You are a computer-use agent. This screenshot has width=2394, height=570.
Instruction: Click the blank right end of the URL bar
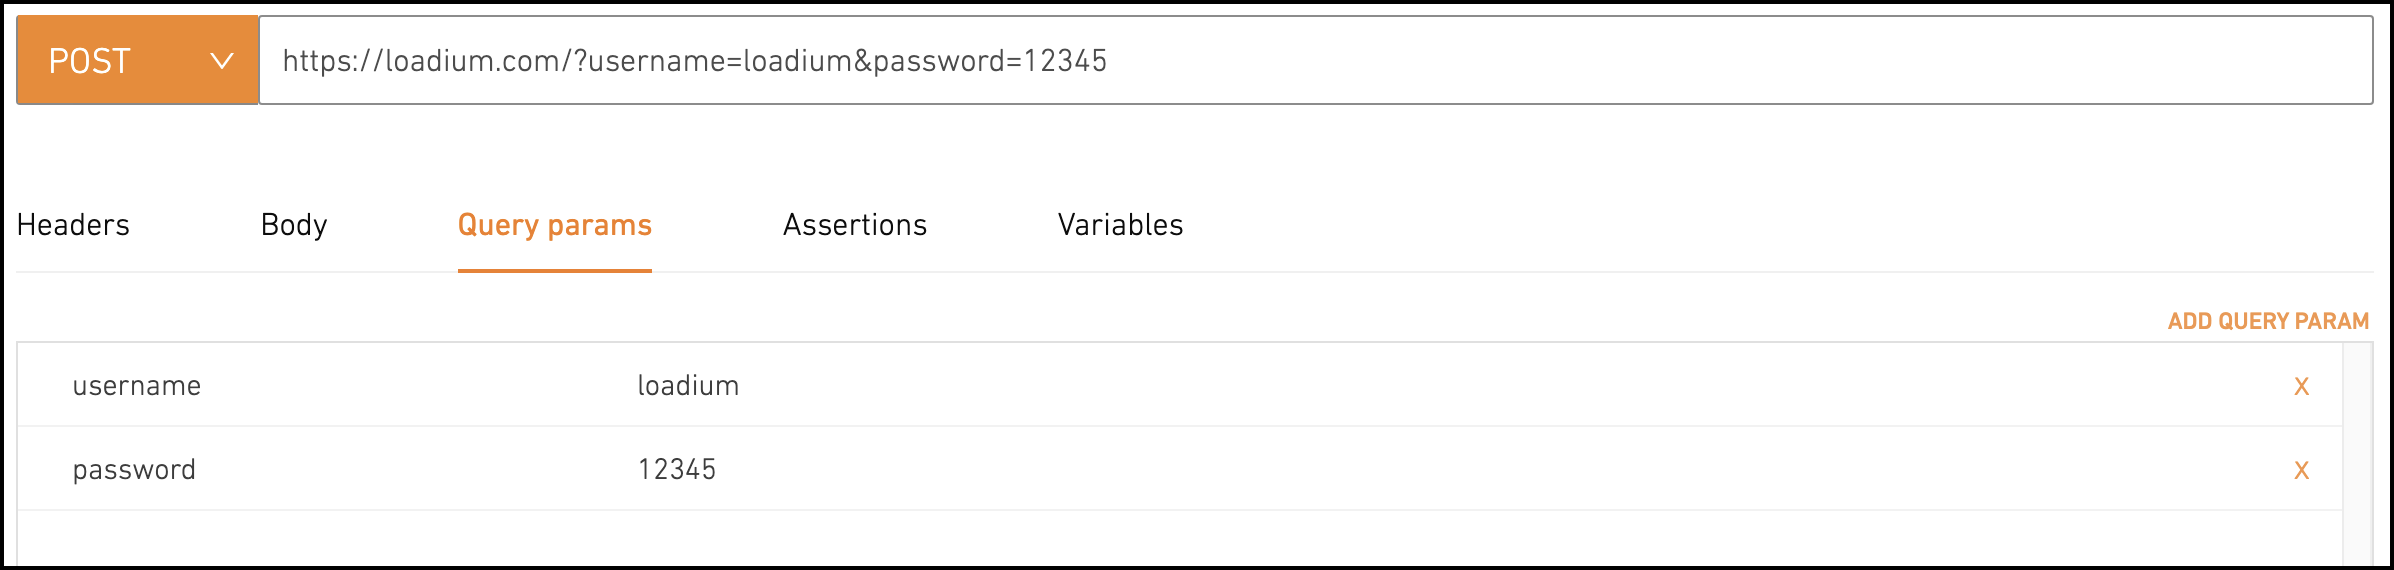(1740, 60)
